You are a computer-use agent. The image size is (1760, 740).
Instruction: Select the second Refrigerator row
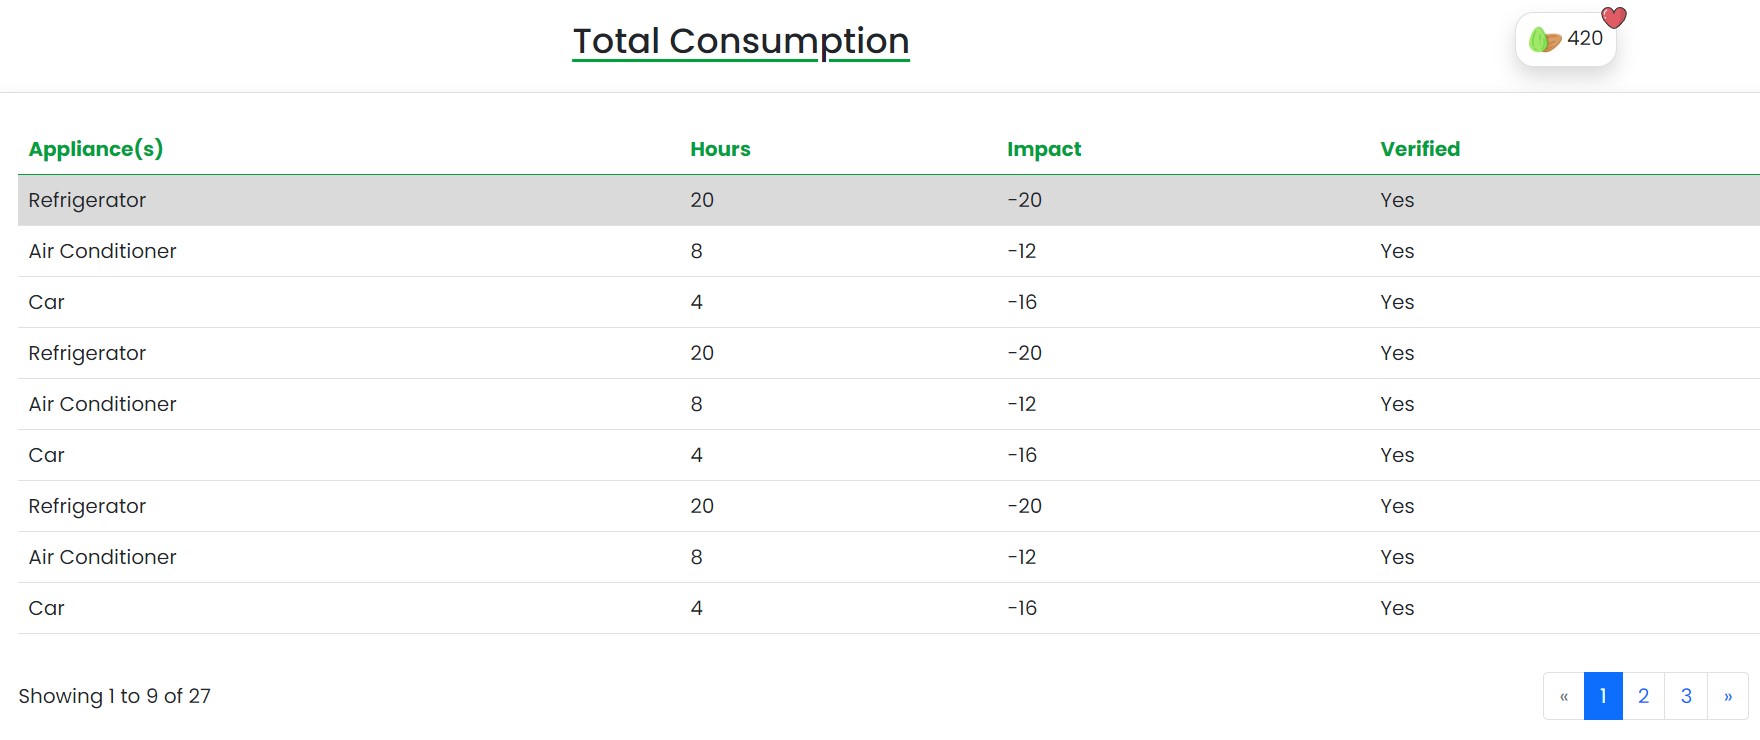coord(88,353)
